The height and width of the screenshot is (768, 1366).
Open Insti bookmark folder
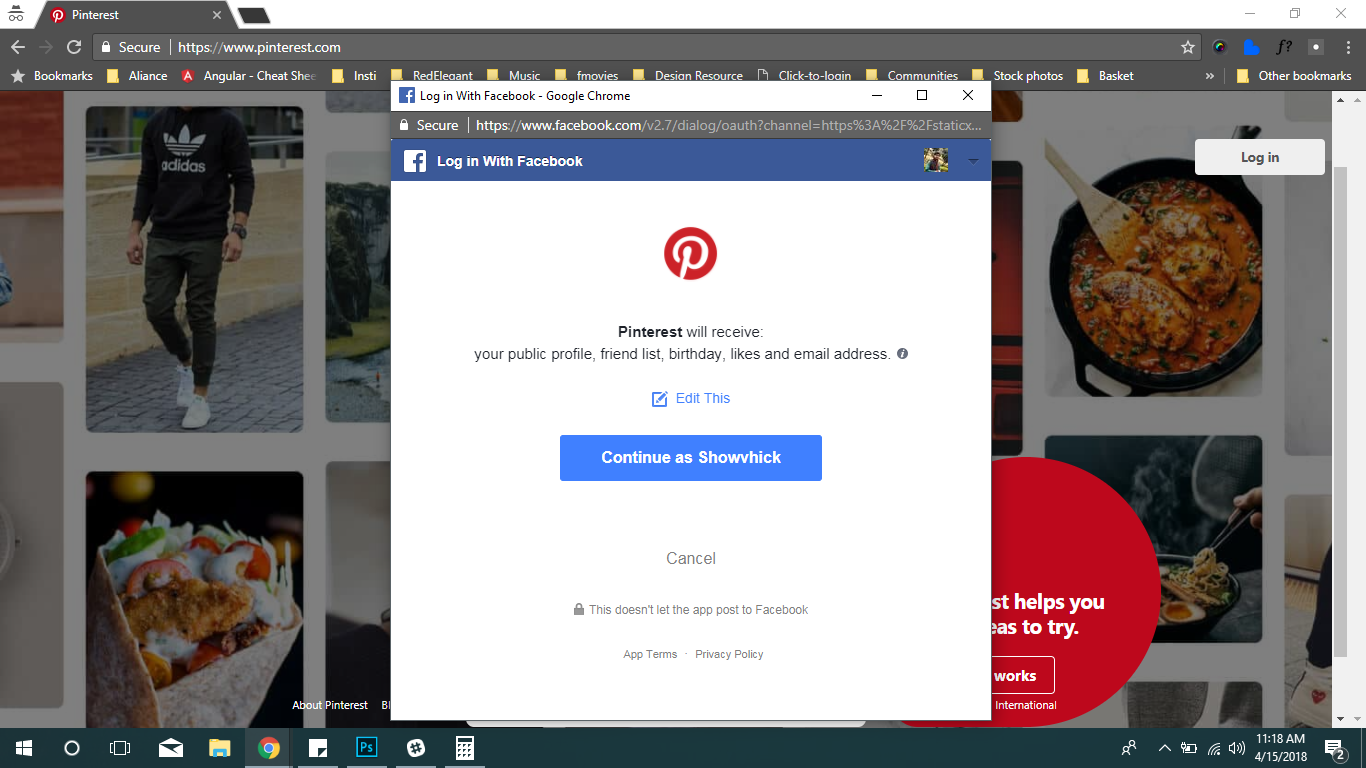tap(354, 76)
